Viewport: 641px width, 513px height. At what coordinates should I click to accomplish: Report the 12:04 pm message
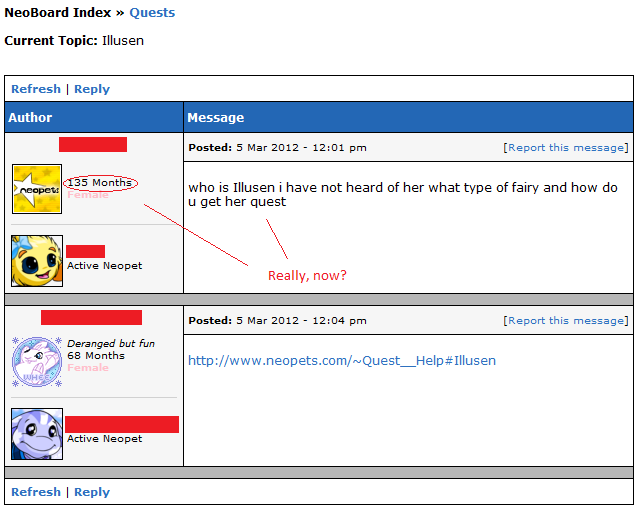pyautogui.click(x=566, y=320)
